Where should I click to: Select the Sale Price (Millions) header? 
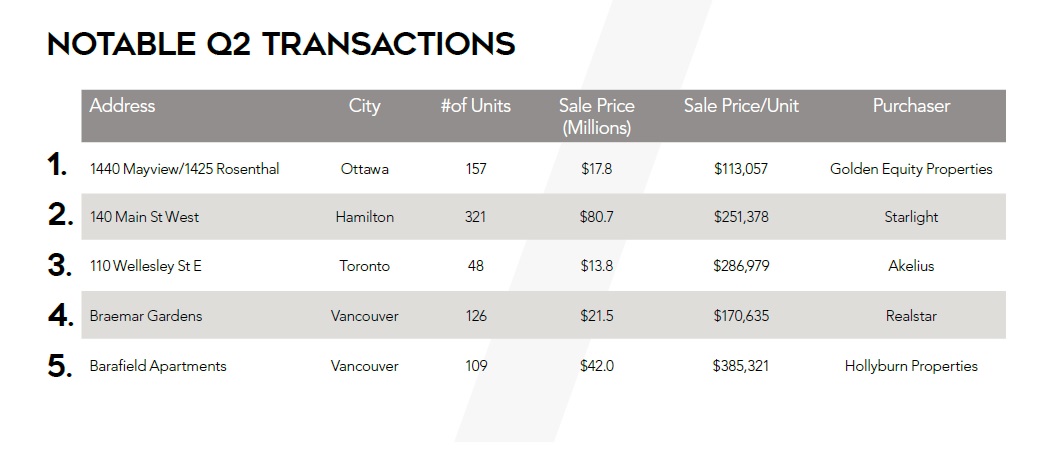coord(597,117)
